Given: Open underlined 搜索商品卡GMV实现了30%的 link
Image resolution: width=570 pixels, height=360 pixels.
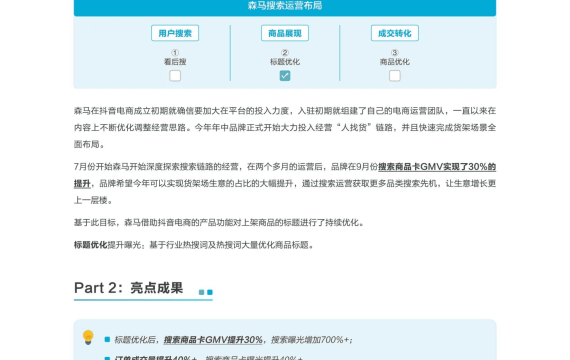Looking at the screenshot, I should point(437,167).
